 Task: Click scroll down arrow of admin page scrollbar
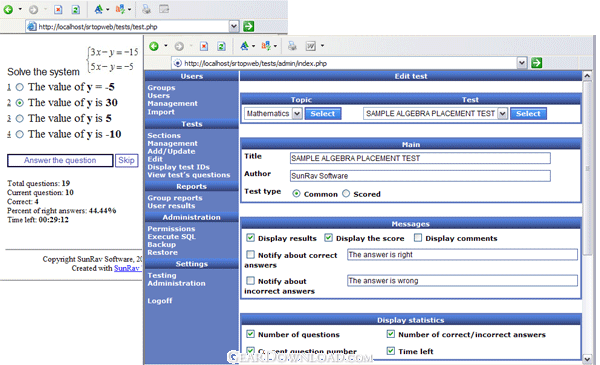coord(587,358)
